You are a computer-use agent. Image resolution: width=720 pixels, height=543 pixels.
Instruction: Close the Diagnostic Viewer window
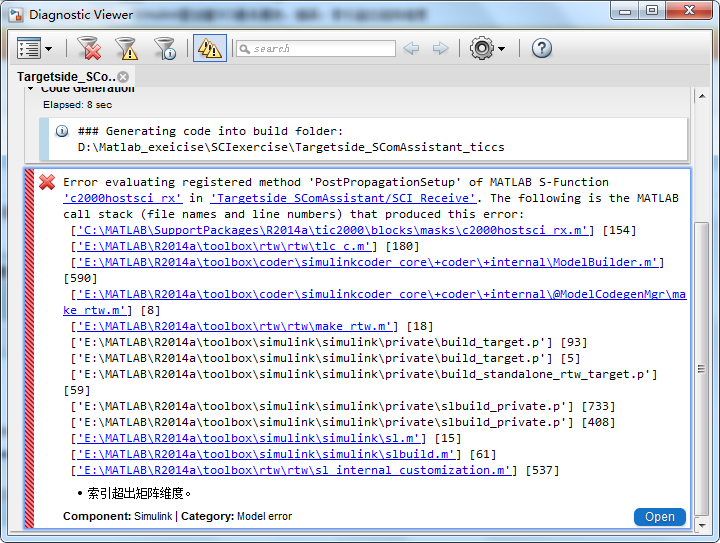click(689, 11)
